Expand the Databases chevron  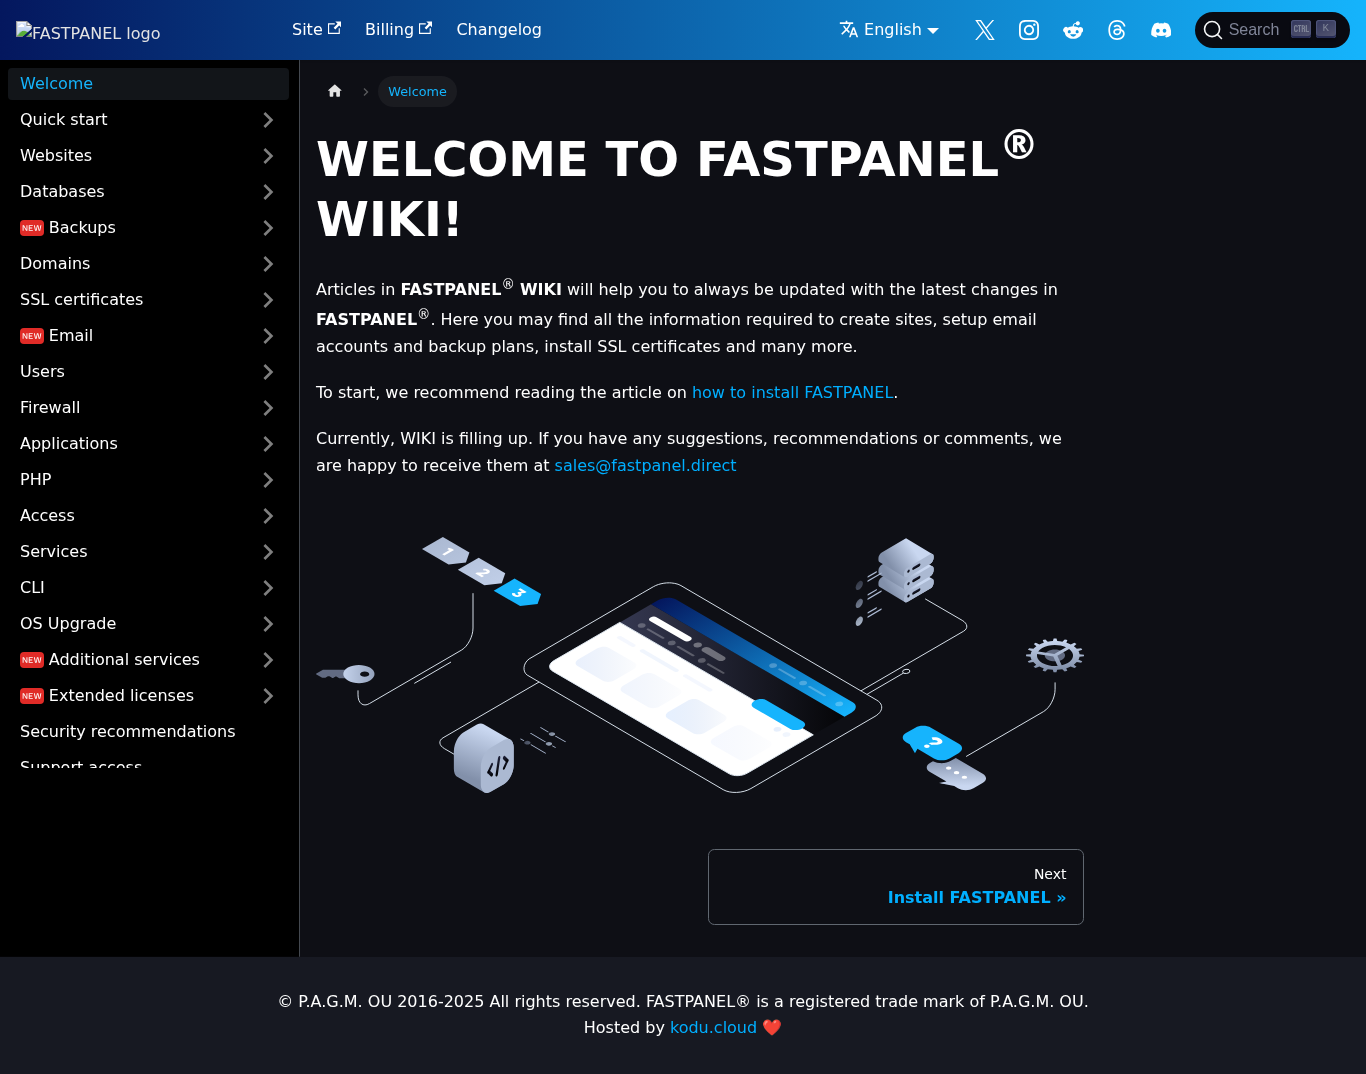click(268, 192)
